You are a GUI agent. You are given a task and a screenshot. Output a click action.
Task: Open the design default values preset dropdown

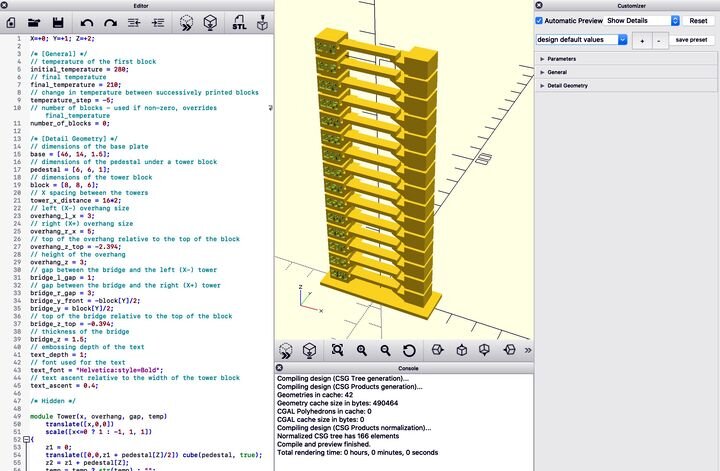point(581,40)
